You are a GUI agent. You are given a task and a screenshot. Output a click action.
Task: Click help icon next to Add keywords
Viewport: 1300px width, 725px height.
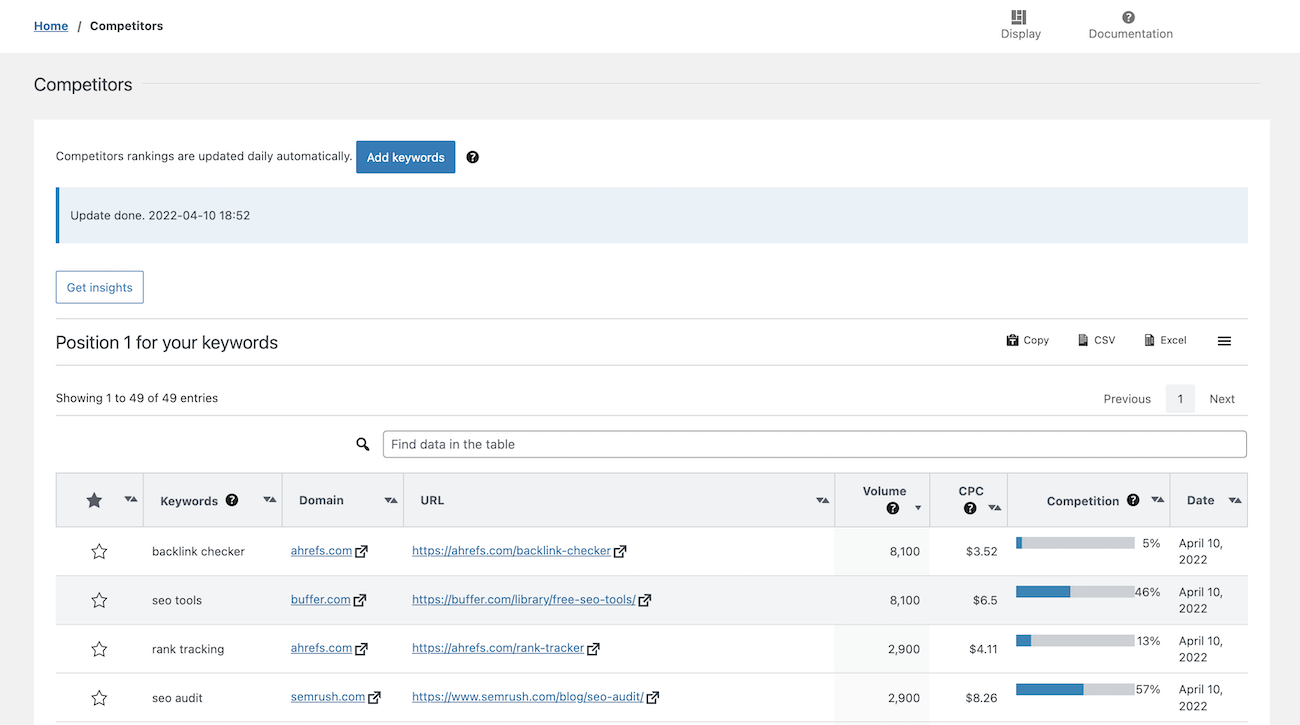coord(473,157)
